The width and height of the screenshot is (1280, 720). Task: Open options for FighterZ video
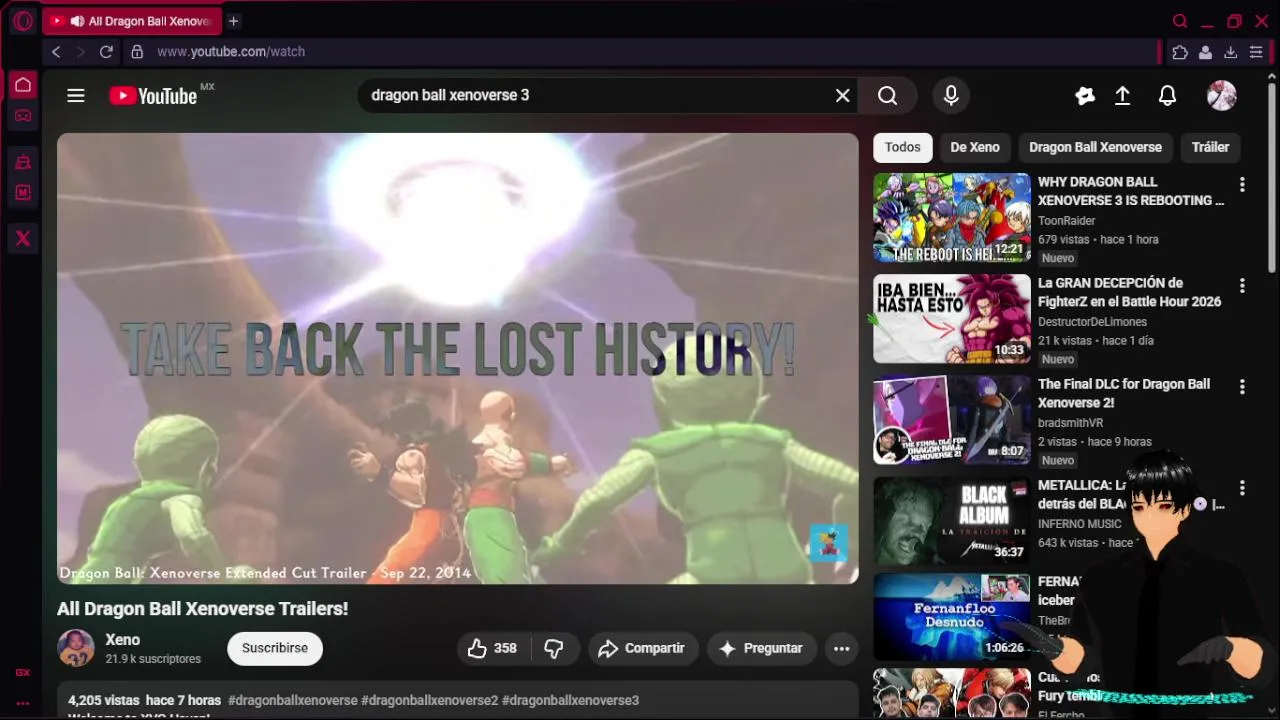tap(1242, 286)
